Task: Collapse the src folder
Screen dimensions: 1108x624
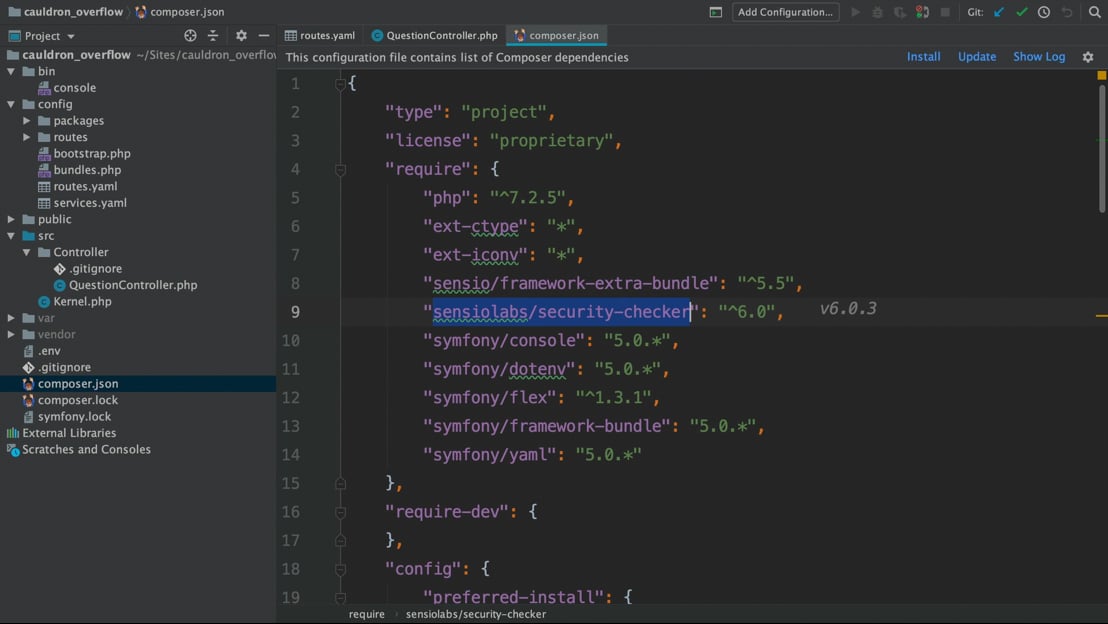Action: [x=12, y=236]
